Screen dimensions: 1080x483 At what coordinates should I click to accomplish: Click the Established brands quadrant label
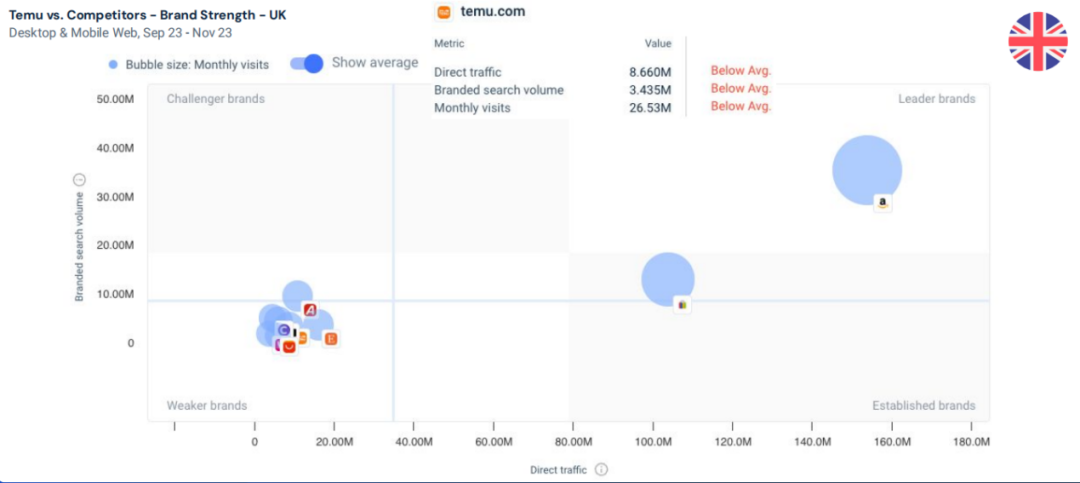[x=923, y=406]
